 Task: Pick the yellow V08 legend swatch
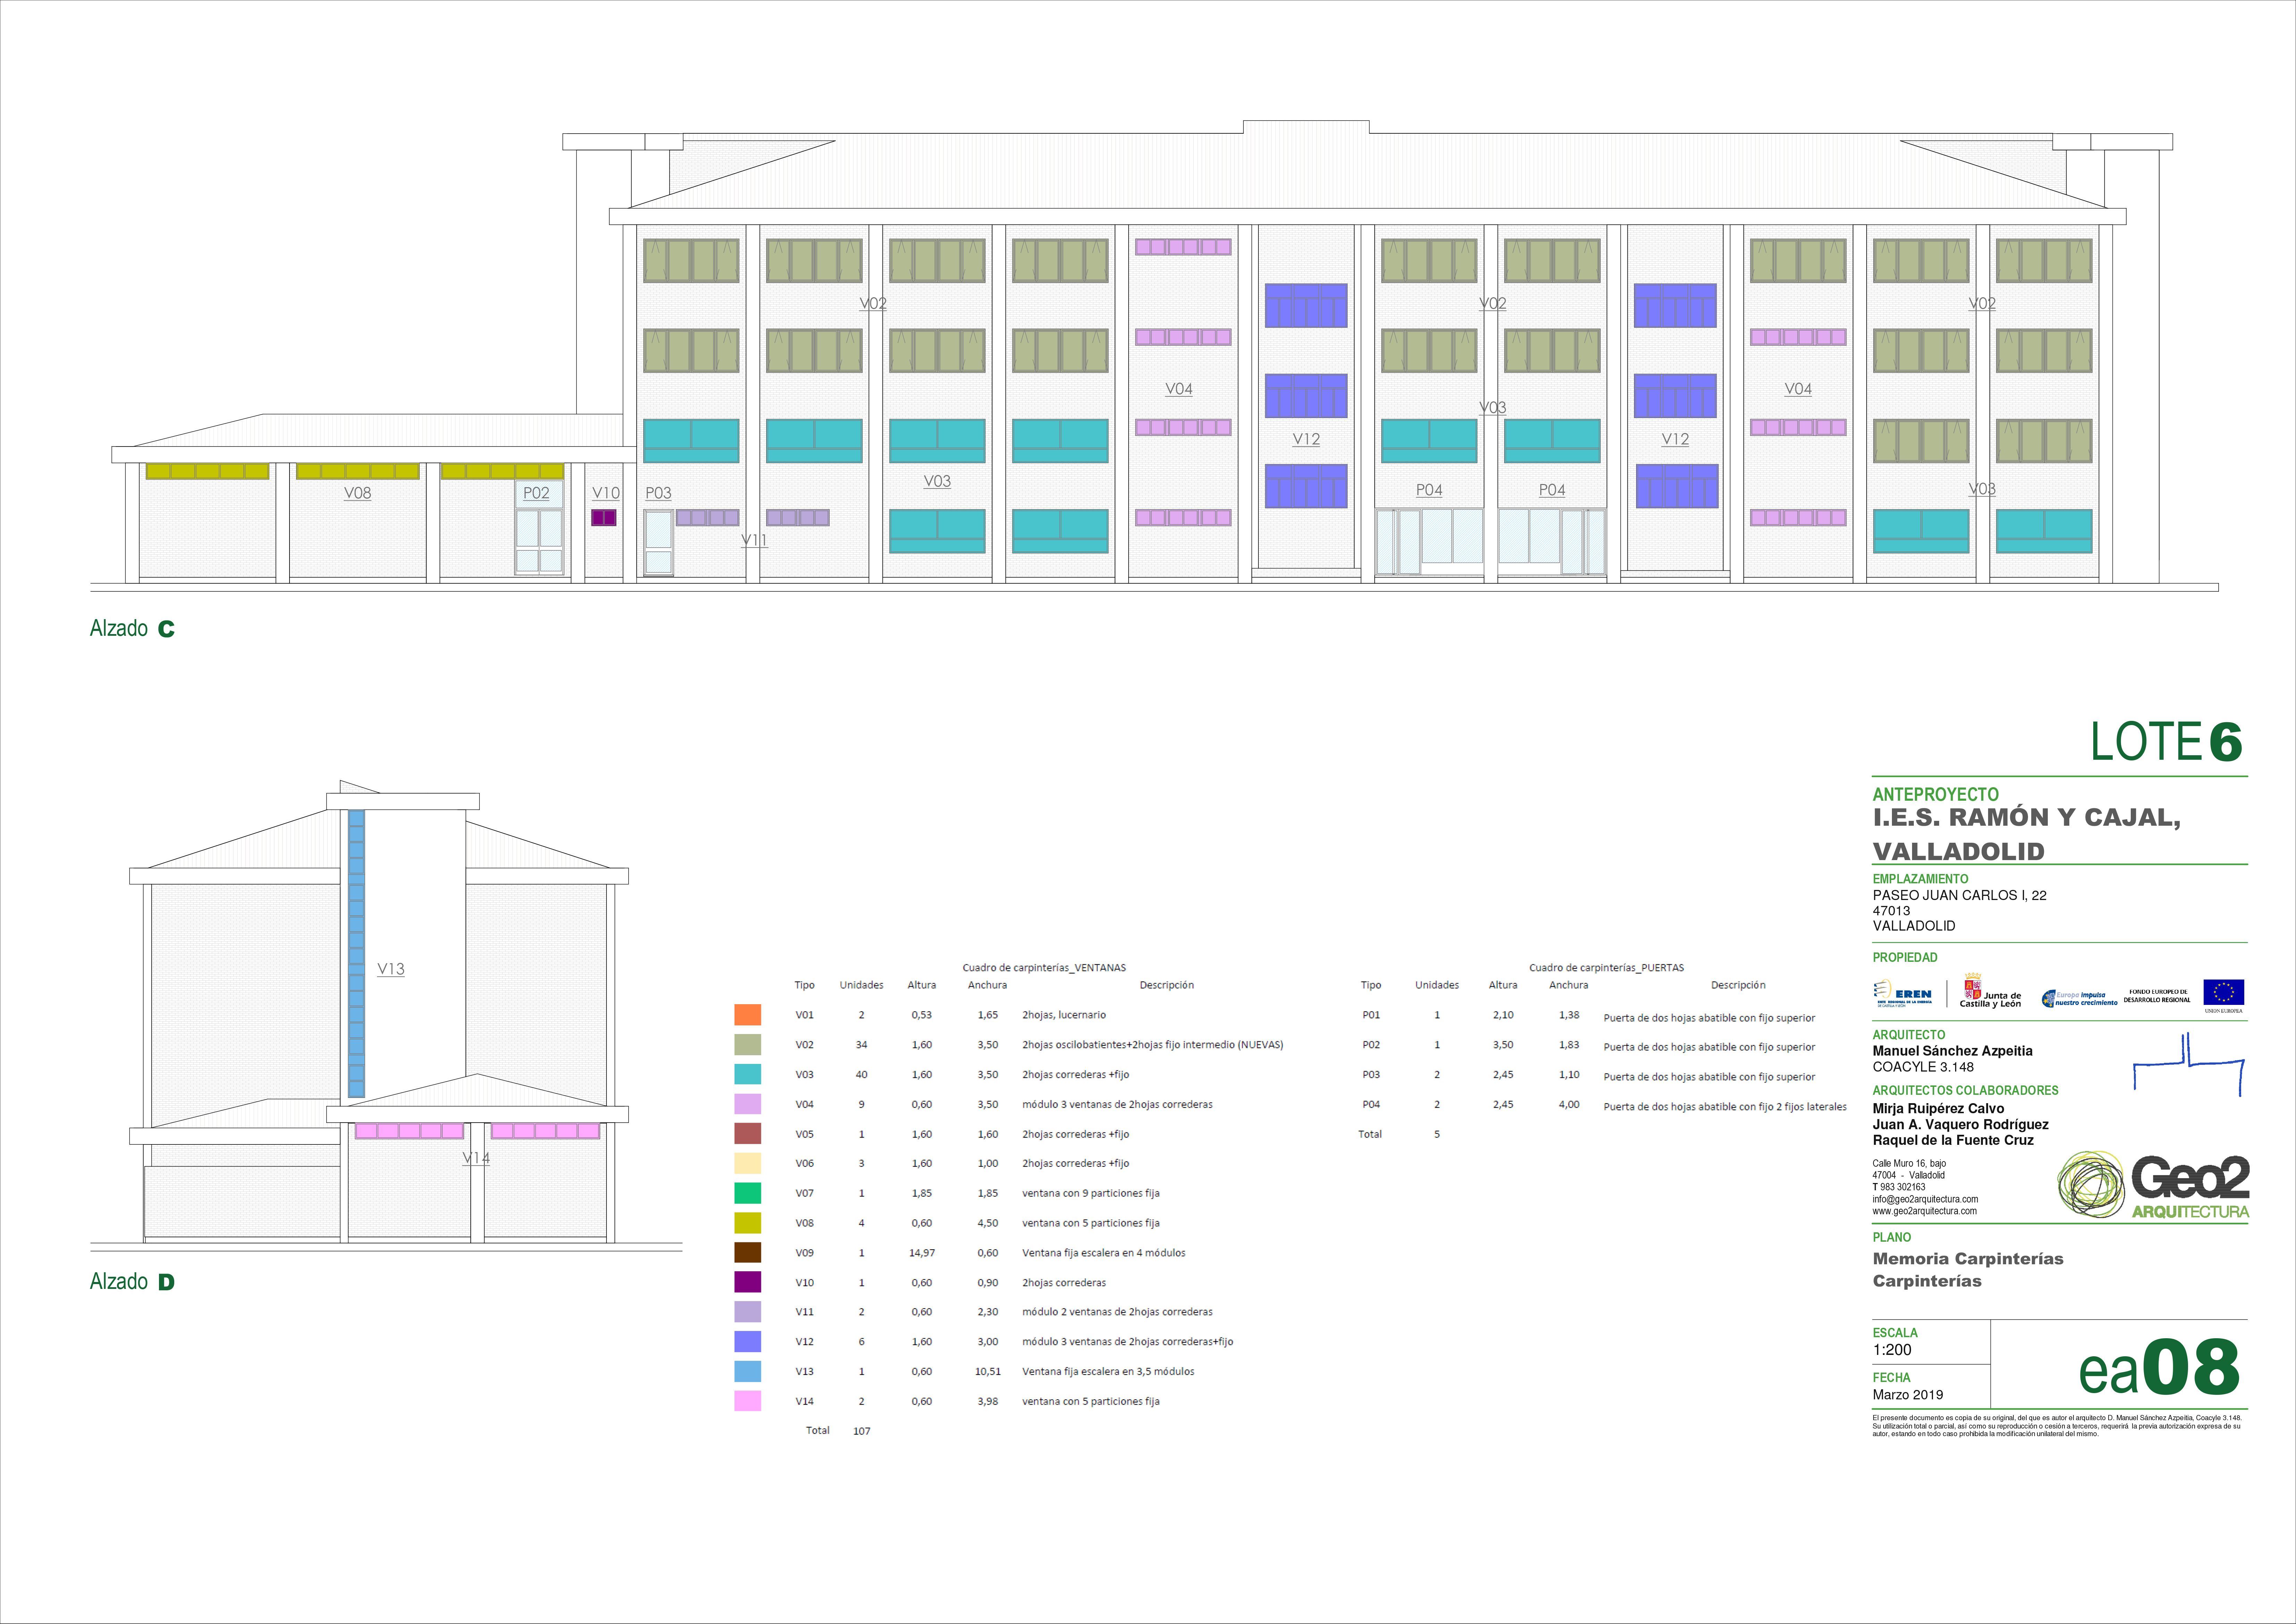click(x=748, y=1223)
